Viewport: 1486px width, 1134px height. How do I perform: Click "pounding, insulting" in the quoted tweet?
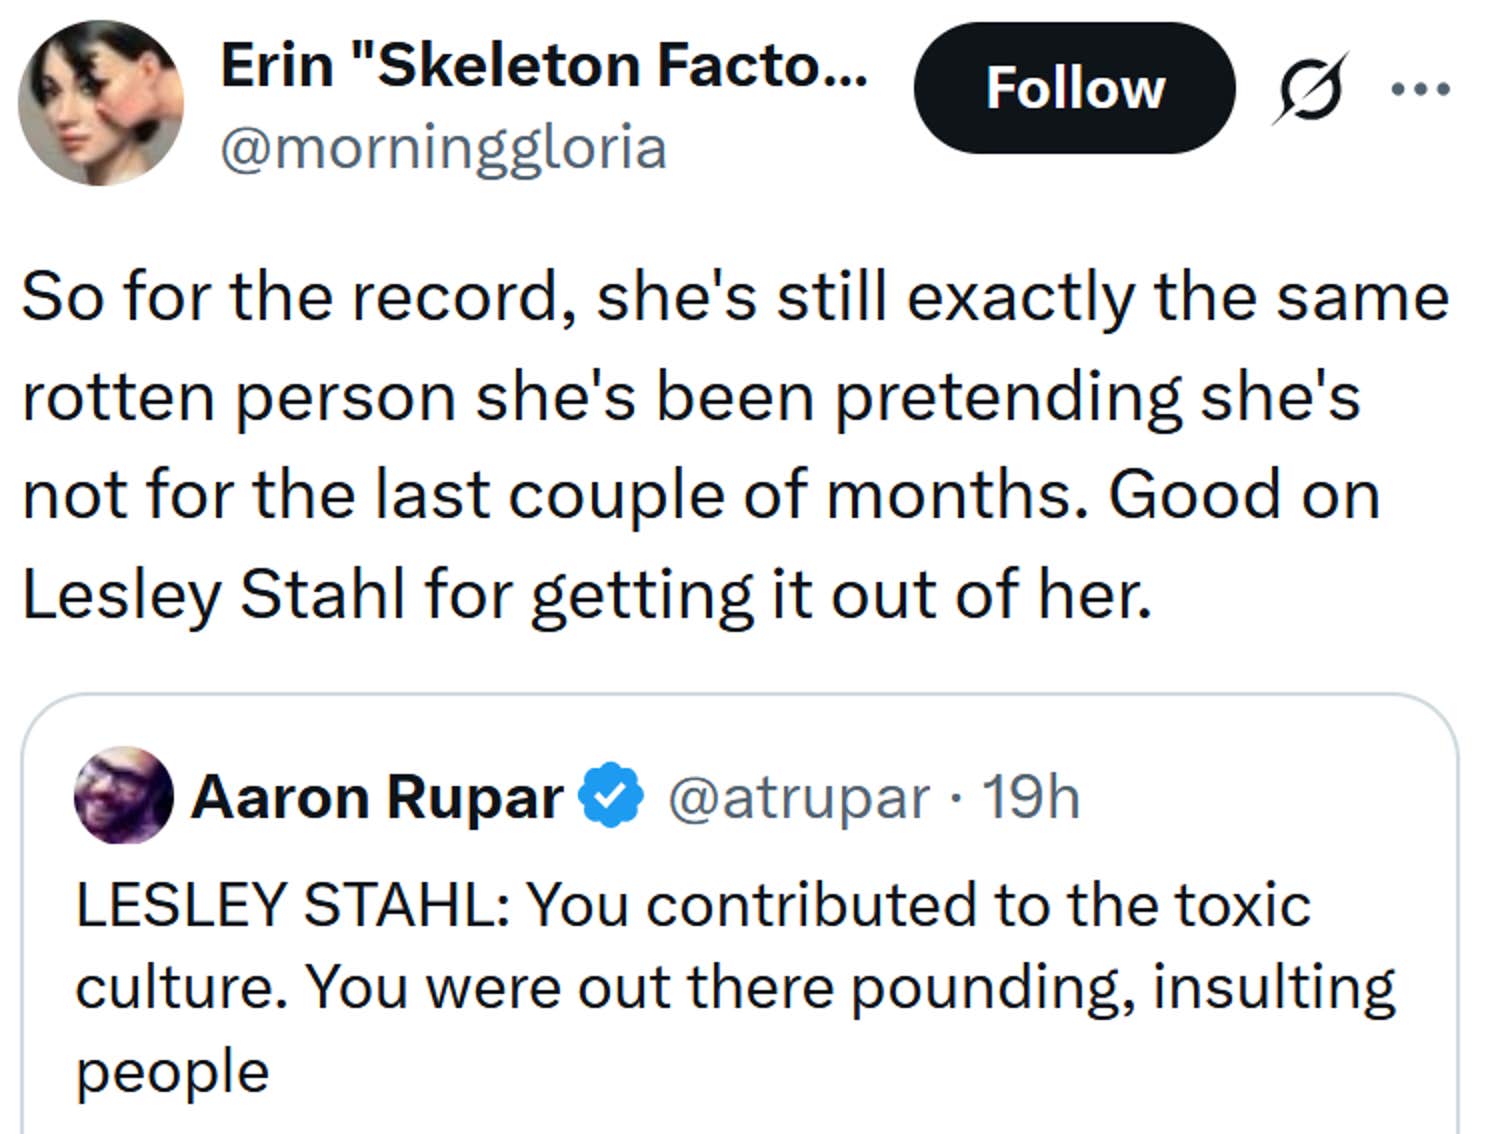(1122, 988)
